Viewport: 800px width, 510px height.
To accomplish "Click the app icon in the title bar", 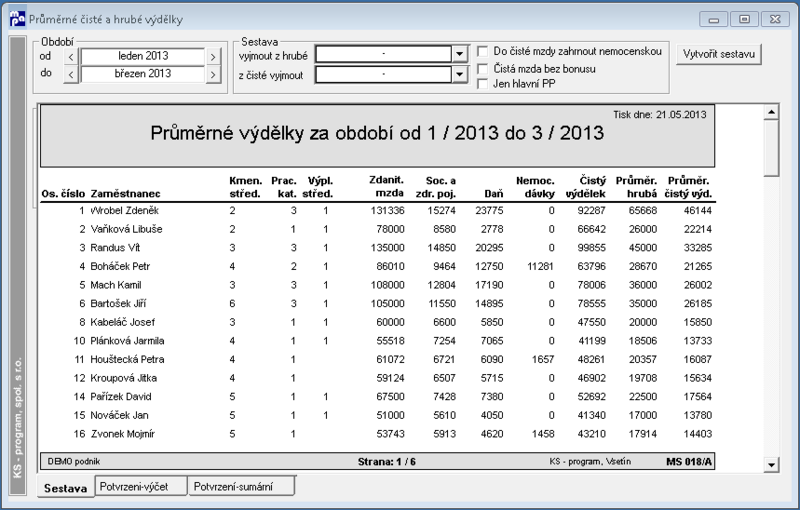I will (17, 19).
